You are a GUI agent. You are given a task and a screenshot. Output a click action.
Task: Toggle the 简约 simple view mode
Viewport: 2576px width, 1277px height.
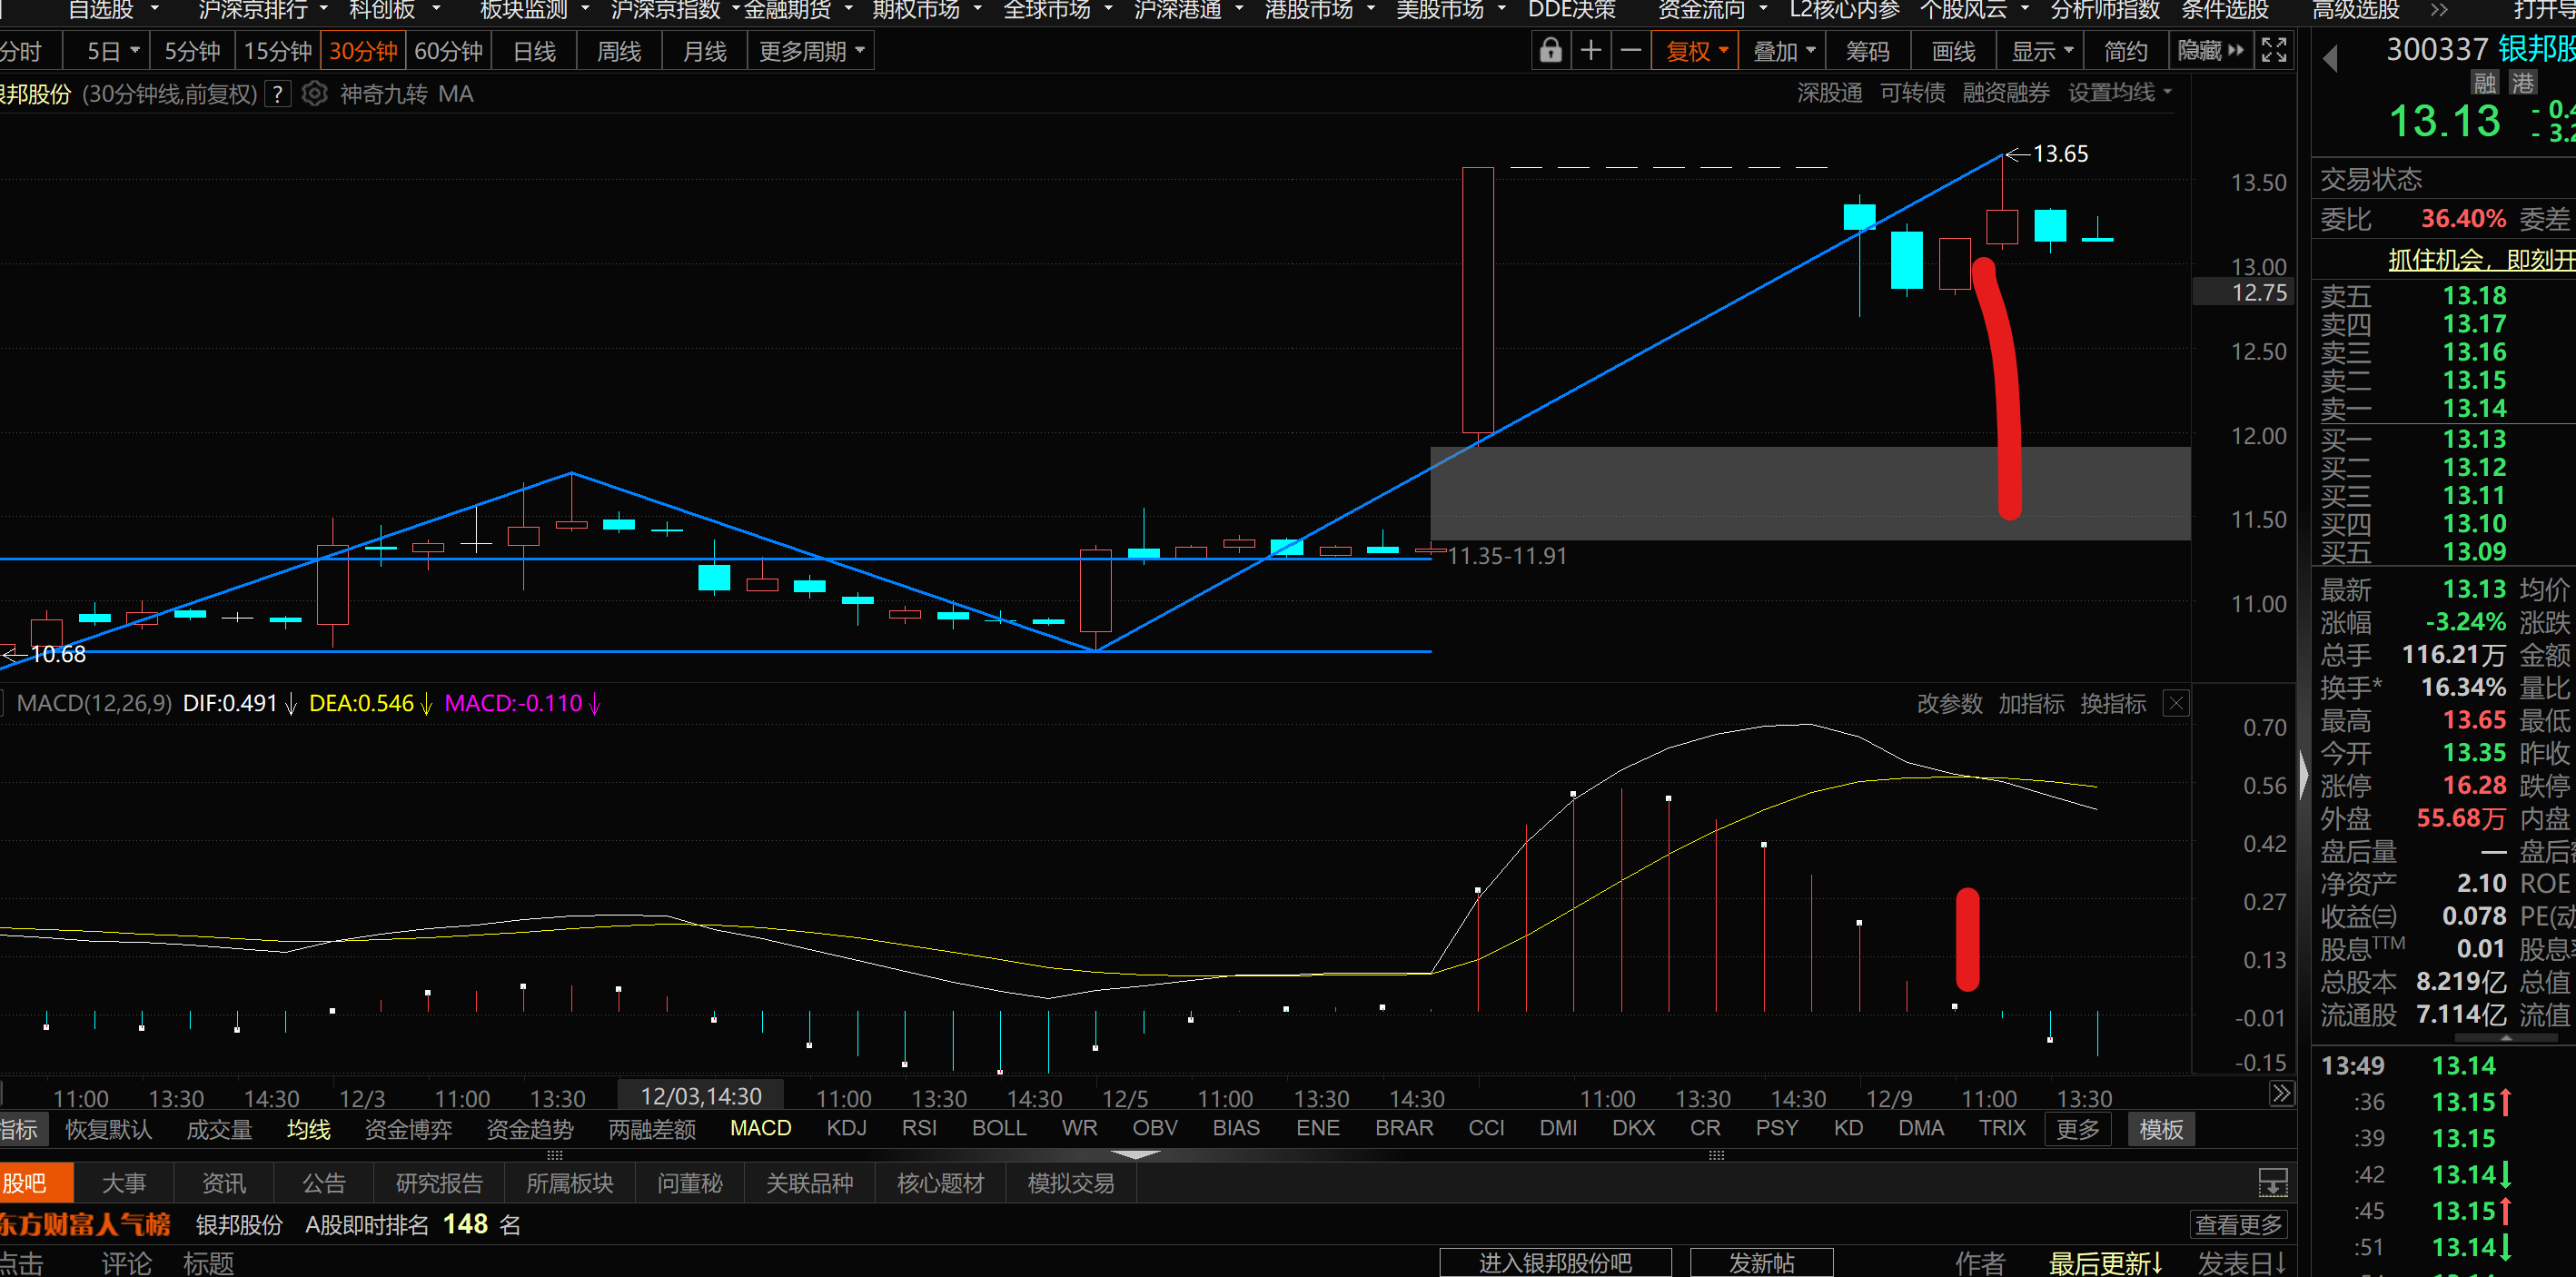tap(2125, 51)
